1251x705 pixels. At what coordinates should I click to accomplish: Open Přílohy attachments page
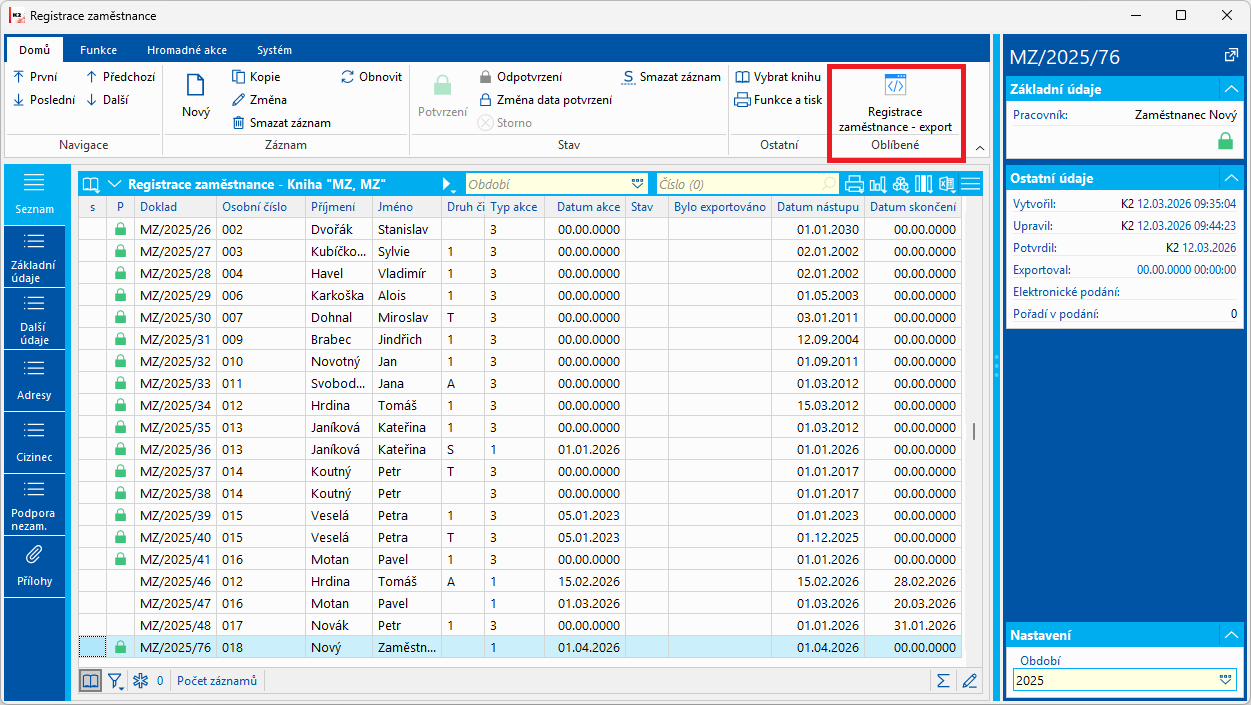34,567
